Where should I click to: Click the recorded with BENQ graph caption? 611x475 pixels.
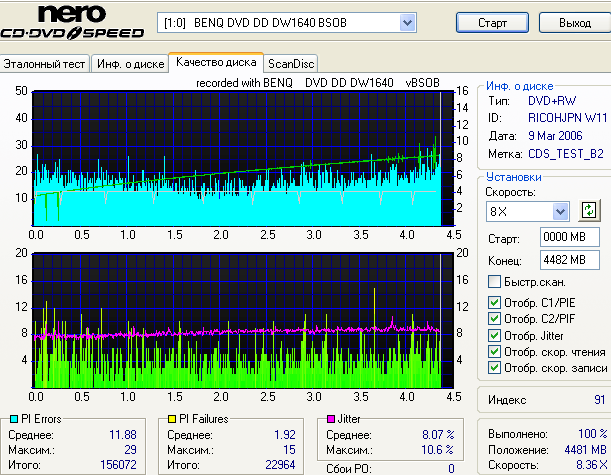pyautogui.click(x=318, y=83)
